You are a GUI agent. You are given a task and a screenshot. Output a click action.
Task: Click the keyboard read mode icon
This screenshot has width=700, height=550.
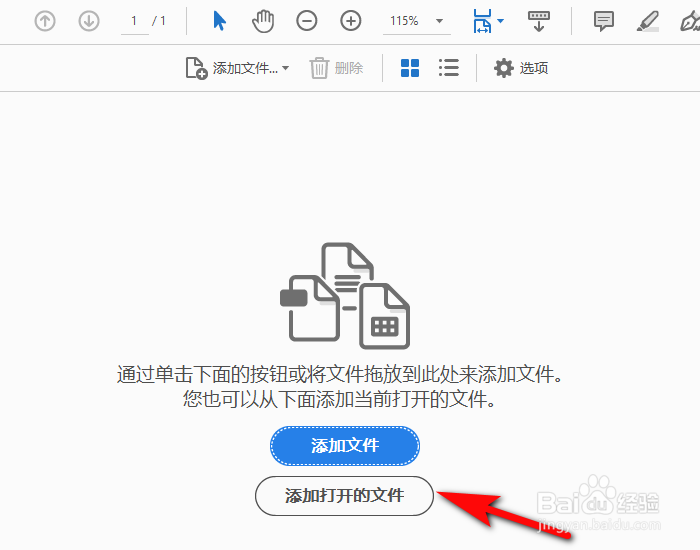pos(539,21)
